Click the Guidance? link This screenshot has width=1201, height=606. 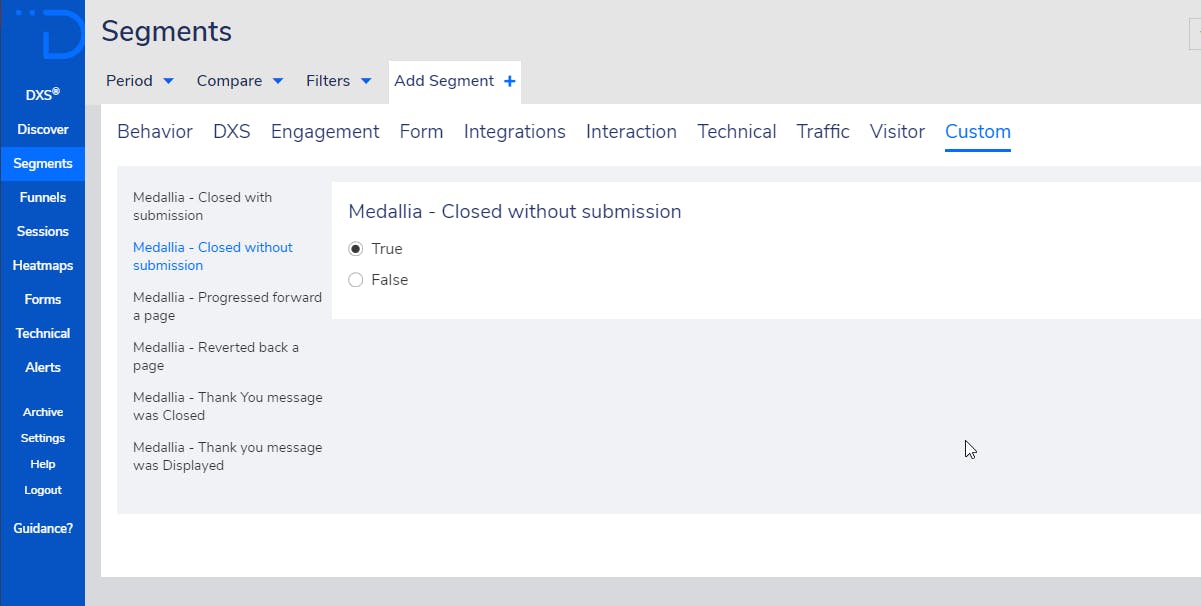[43, 528]
